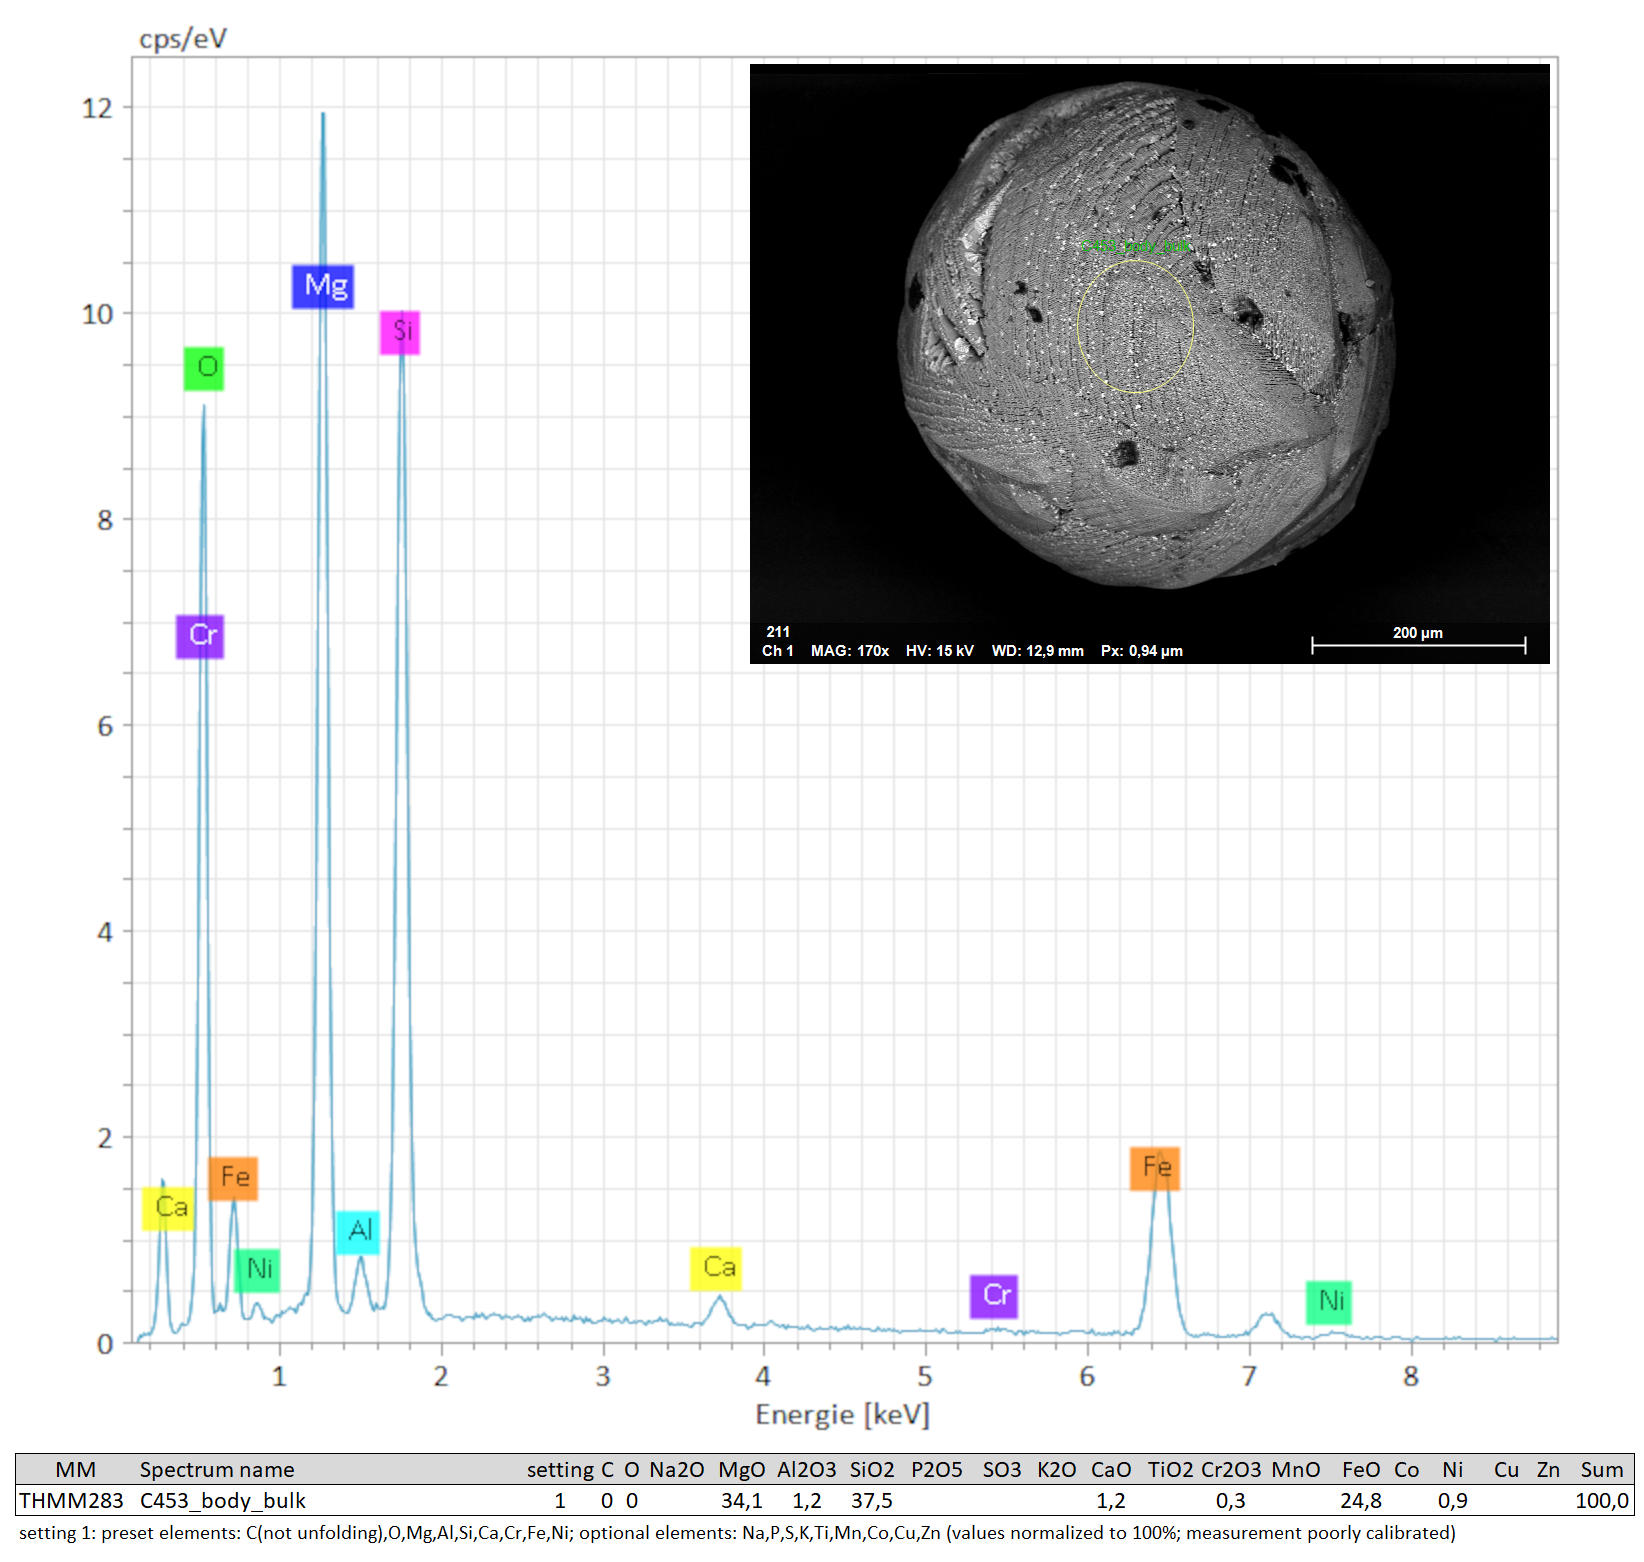Click the yellow Ca label near 3.7 keV
The width and height of the screenshot is (1644, 1562).
(x=716, y=1268)
